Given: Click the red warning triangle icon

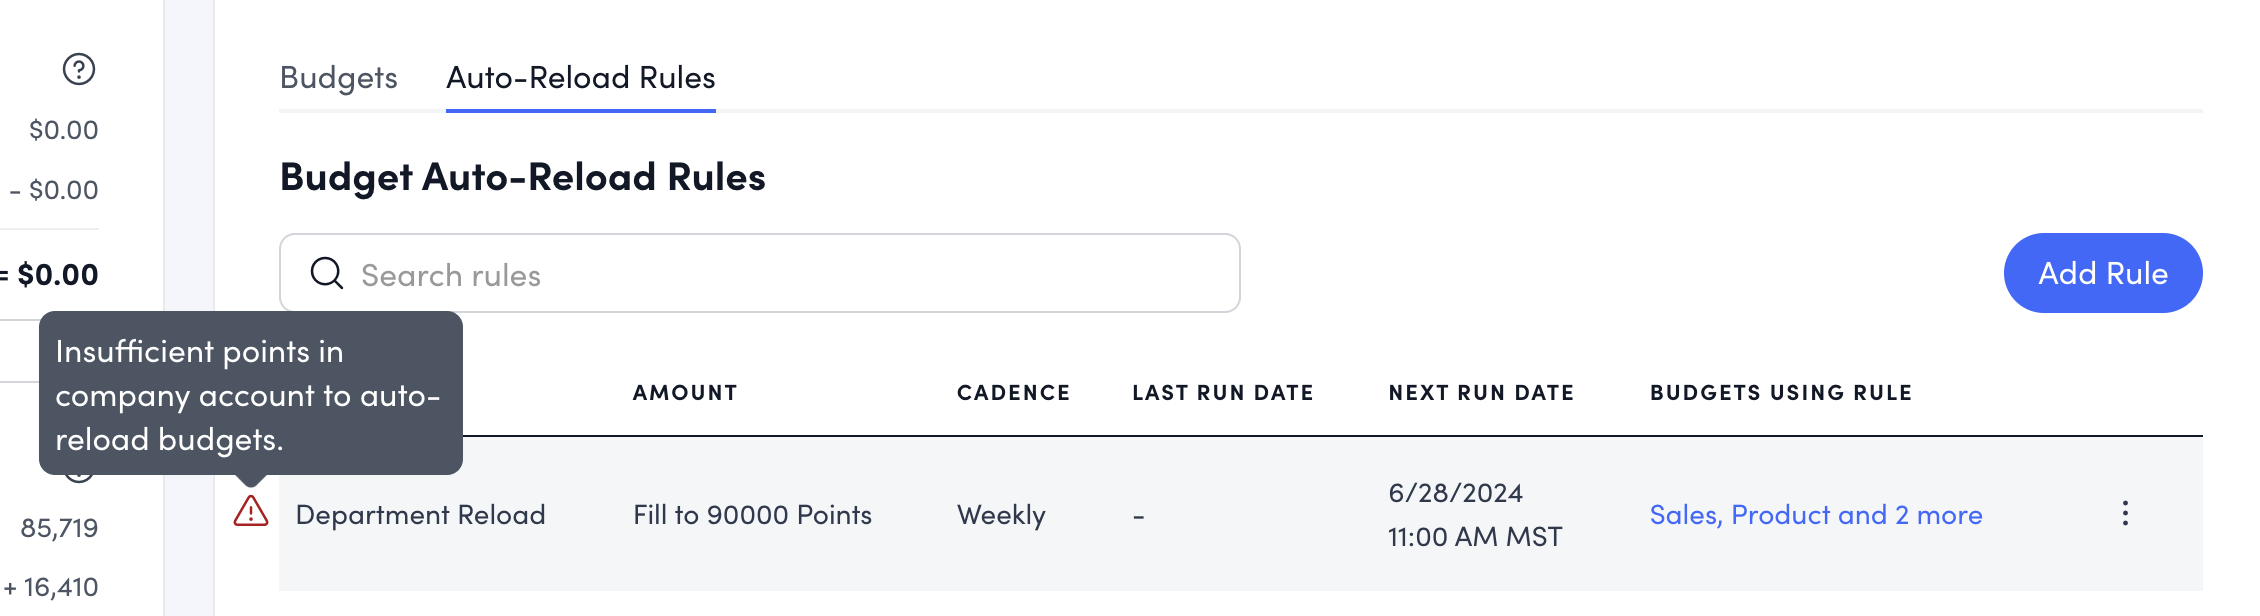Looking at the screenshot, I should point(251,511).
